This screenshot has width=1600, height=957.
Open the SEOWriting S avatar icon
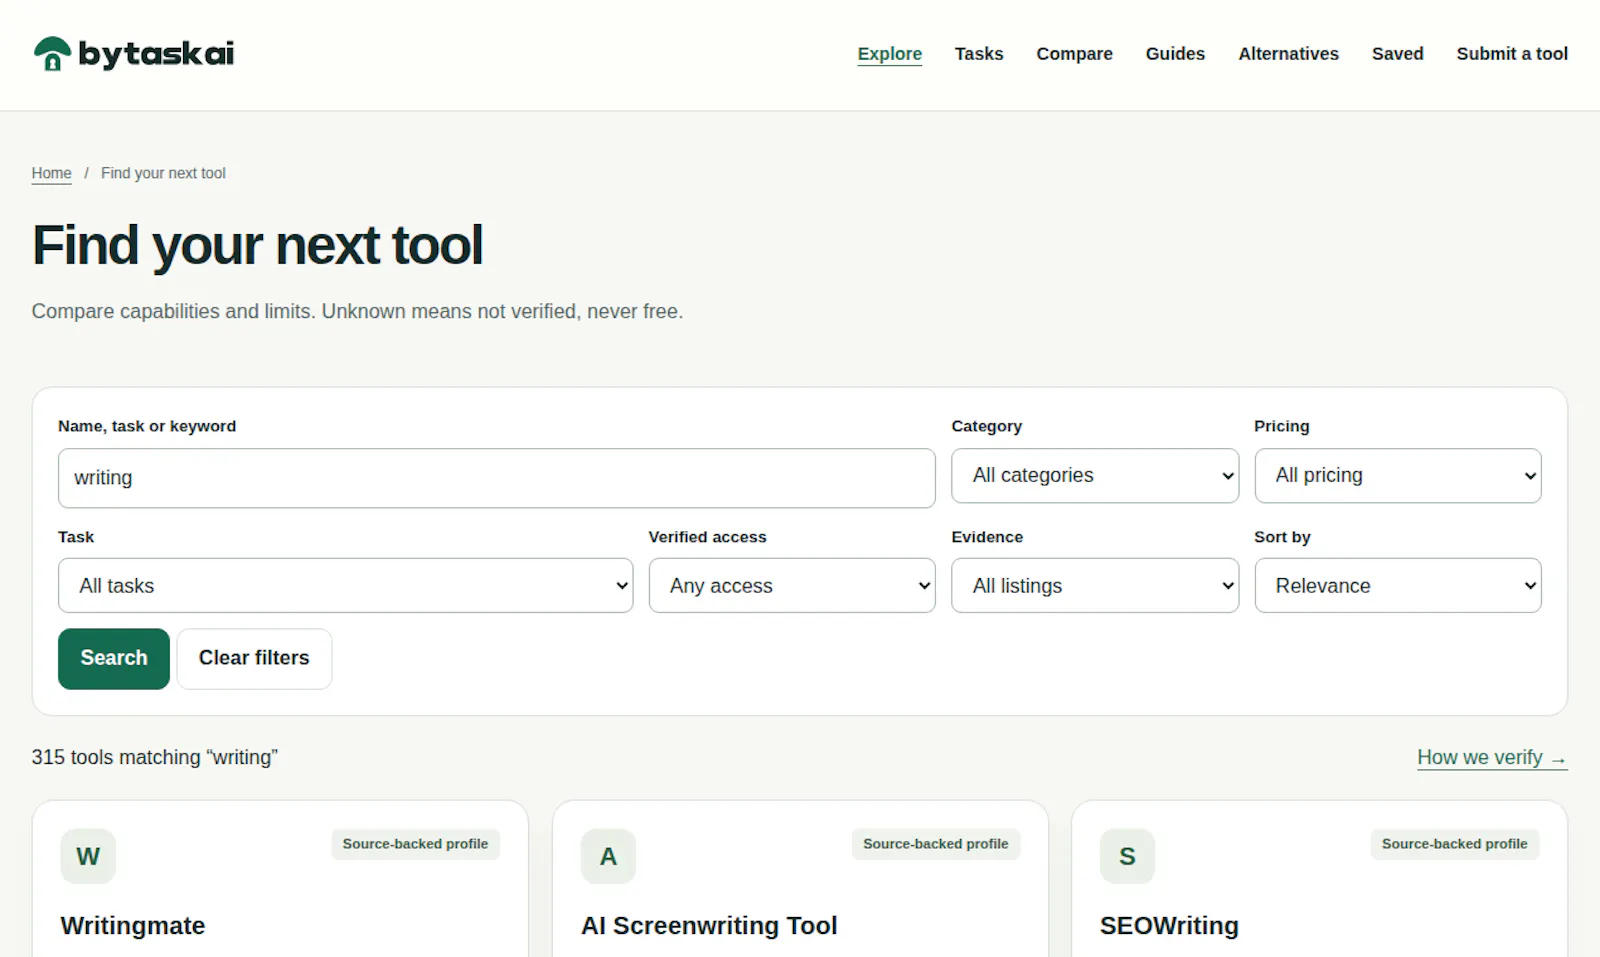pyautogui.click(x=1127, y=856)
